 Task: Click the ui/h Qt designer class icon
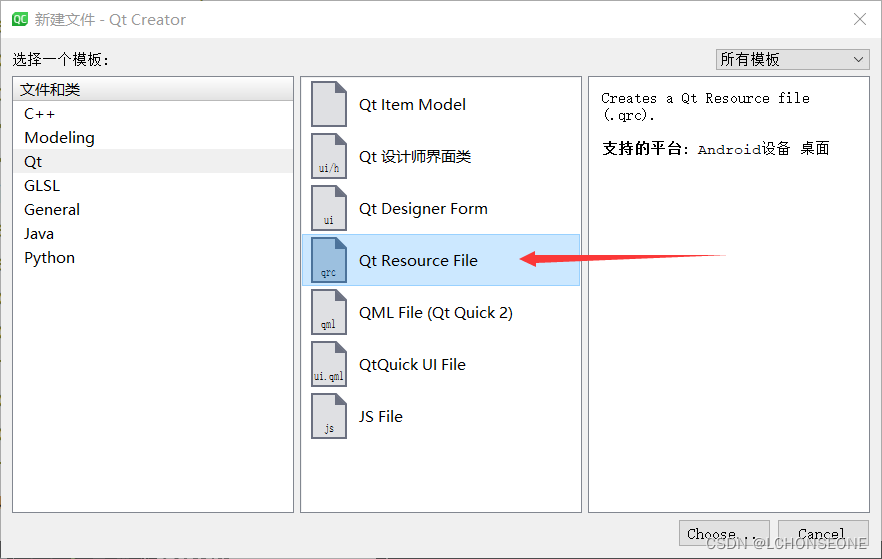click(329, 156)
